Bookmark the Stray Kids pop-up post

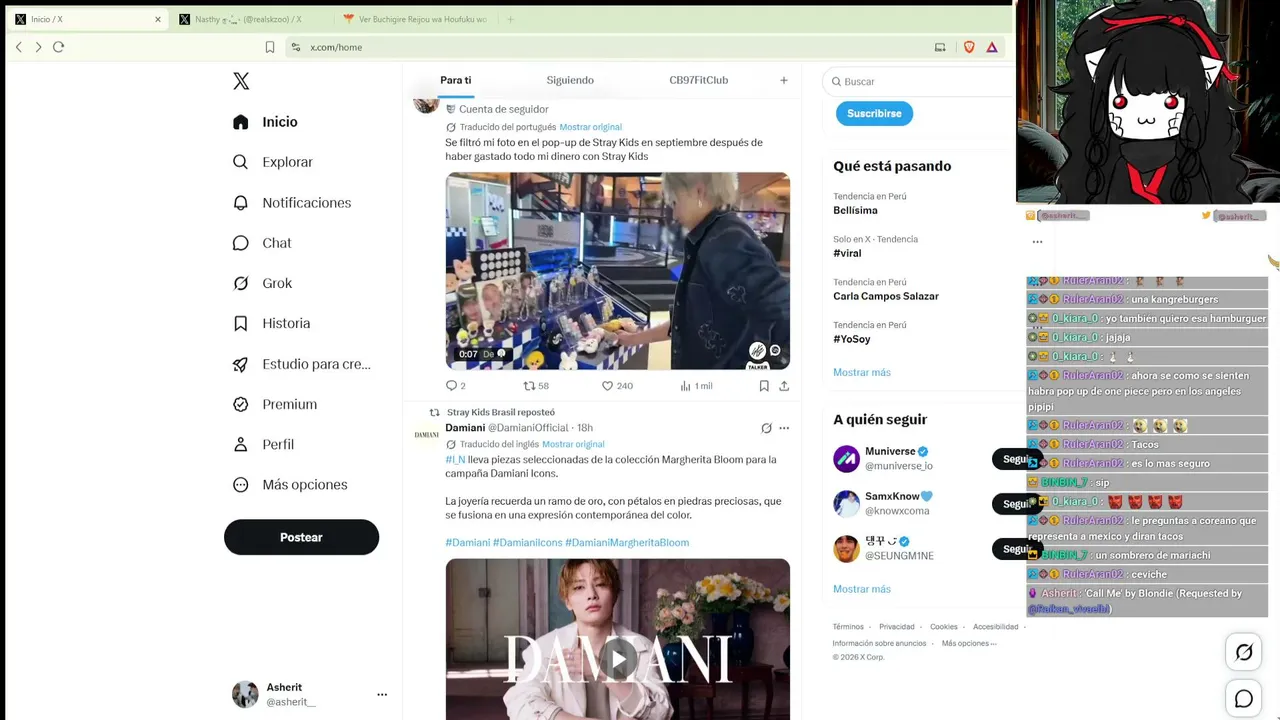[x=764, y=386]
